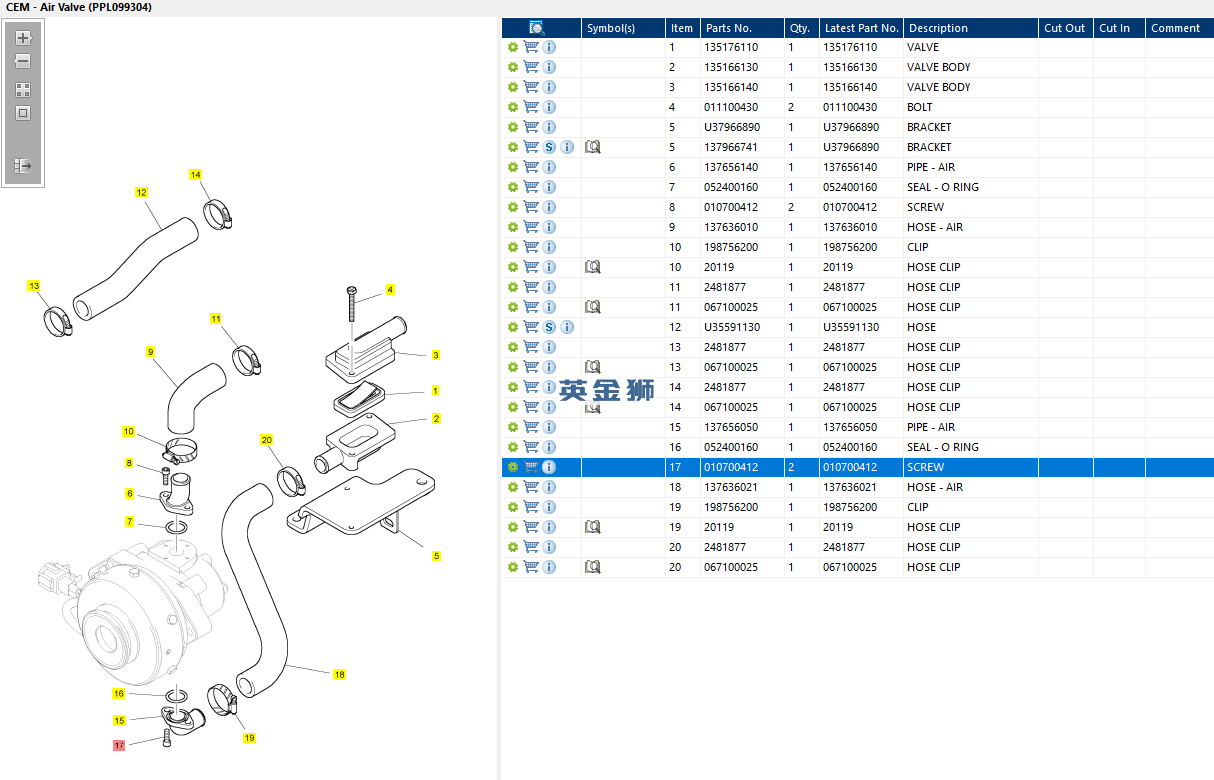Click the single-square icon in diagram toolbar
The image size is (1214, 780).
point(23,113)
